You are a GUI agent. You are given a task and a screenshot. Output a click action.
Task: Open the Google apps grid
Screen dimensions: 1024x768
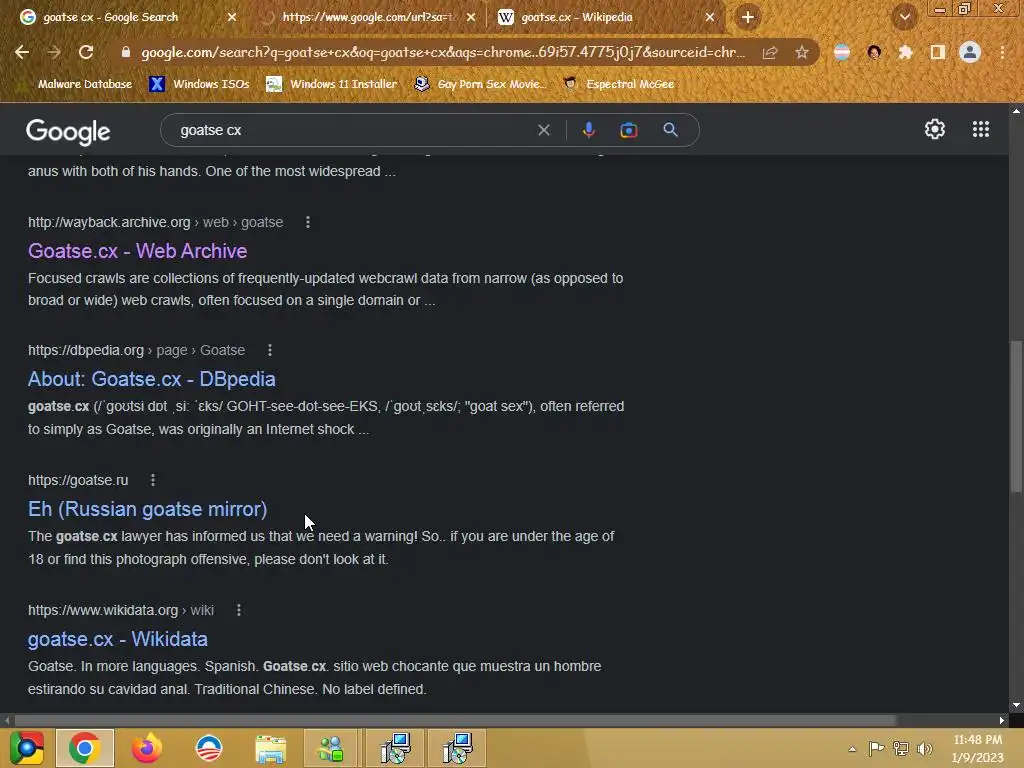point(980,129)
